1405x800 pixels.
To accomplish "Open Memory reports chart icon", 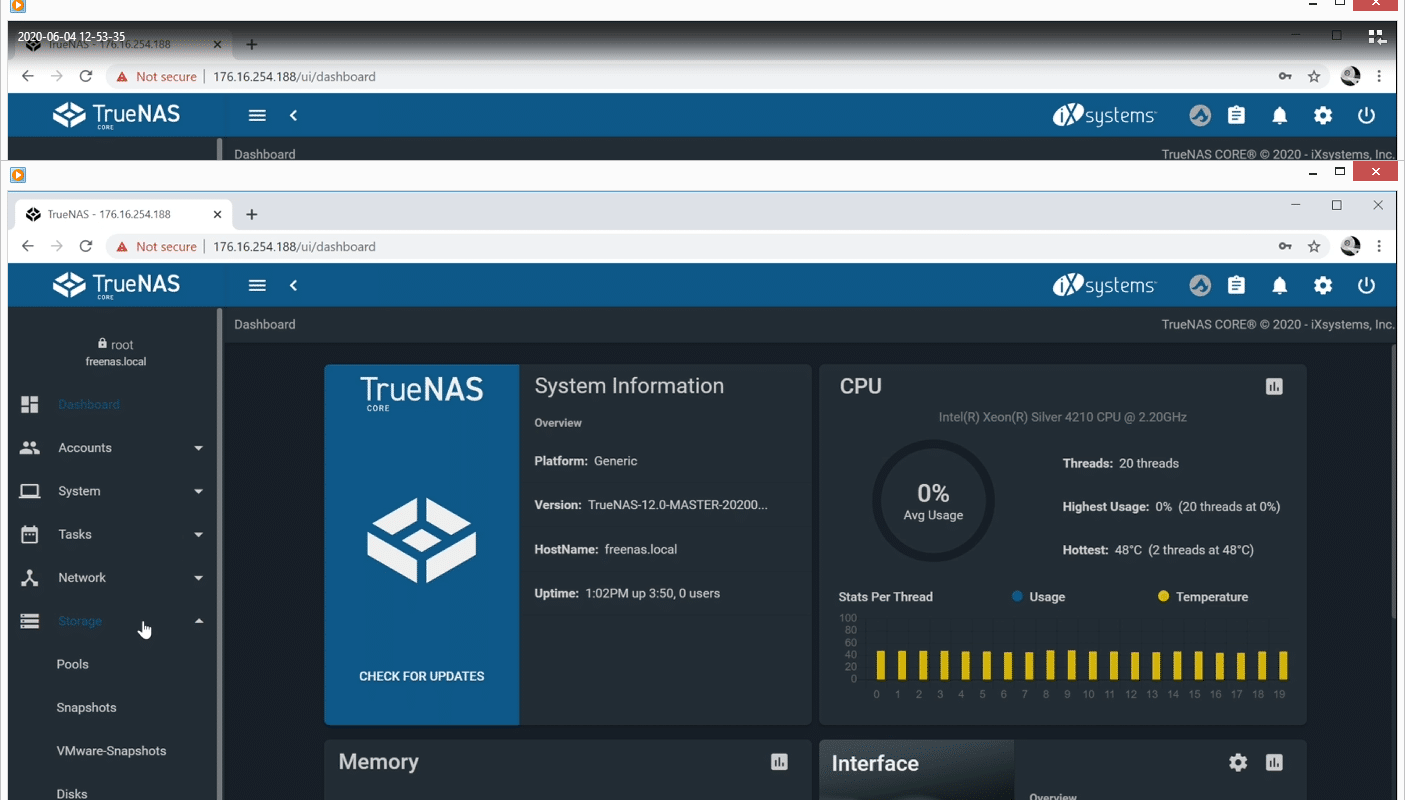I will pos(779,762).
